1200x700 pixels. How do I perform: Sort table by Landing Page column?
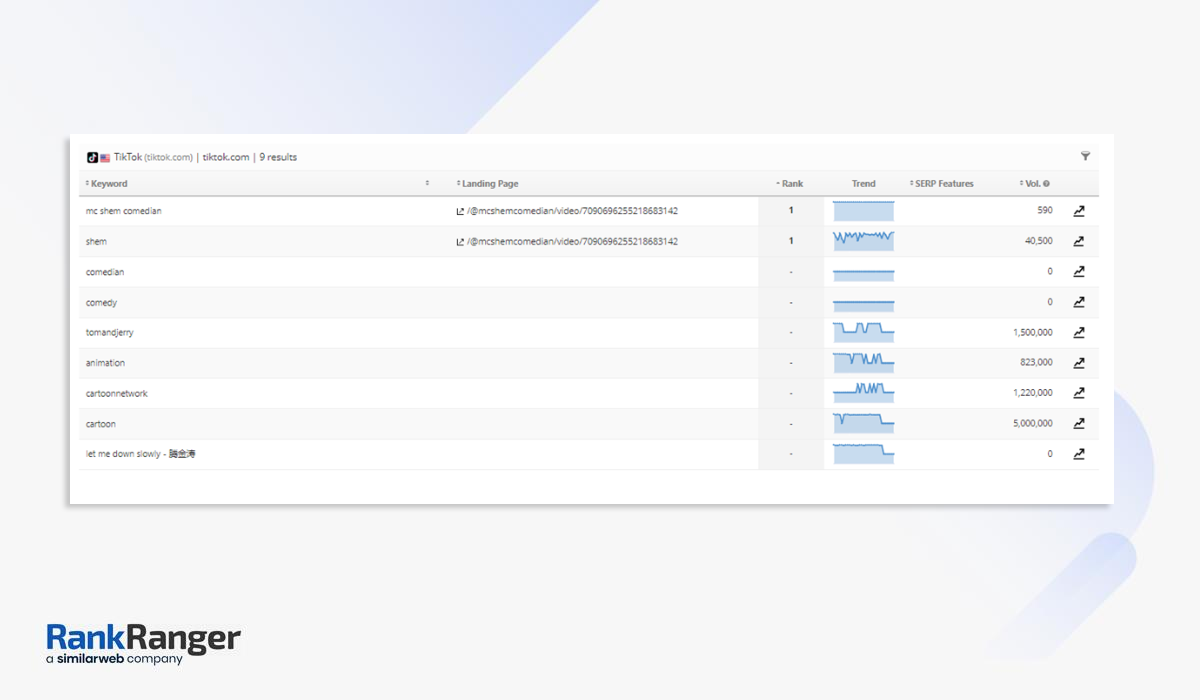click(487, 184)
